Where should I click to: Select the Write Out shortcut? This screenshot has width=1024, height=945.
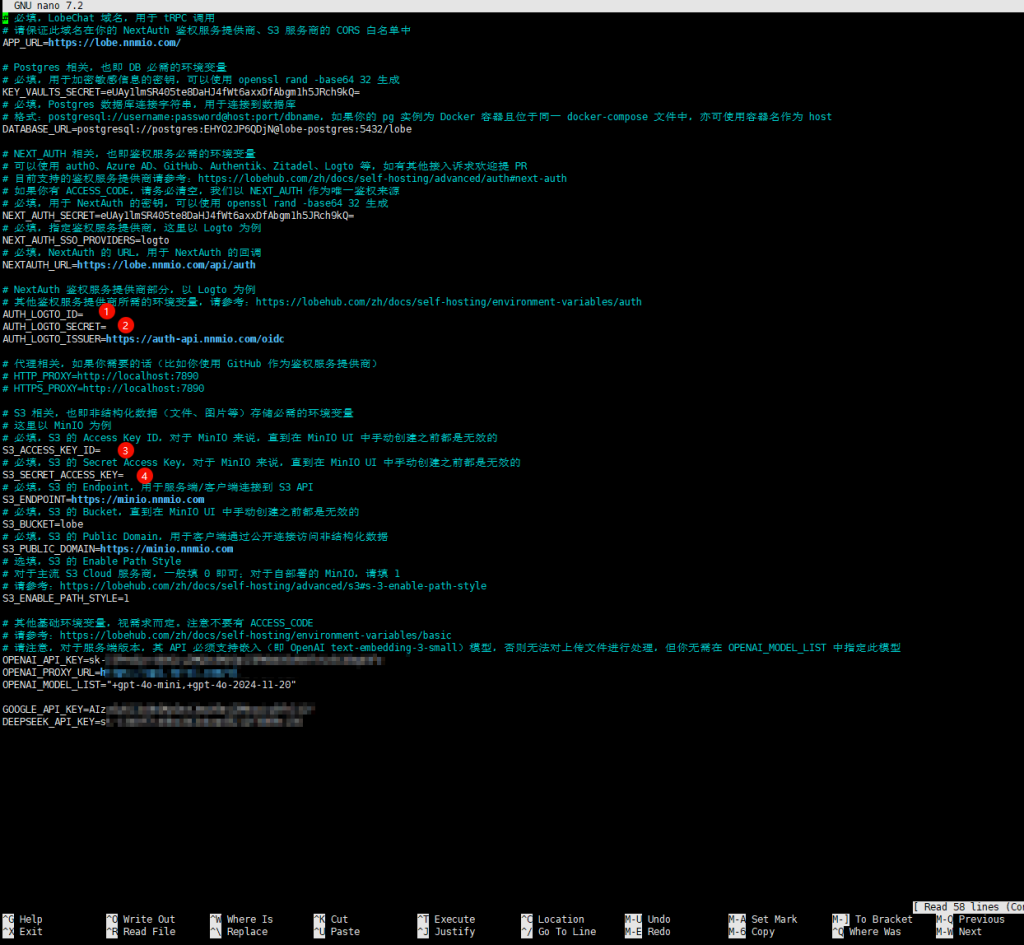tap(148, 919)
